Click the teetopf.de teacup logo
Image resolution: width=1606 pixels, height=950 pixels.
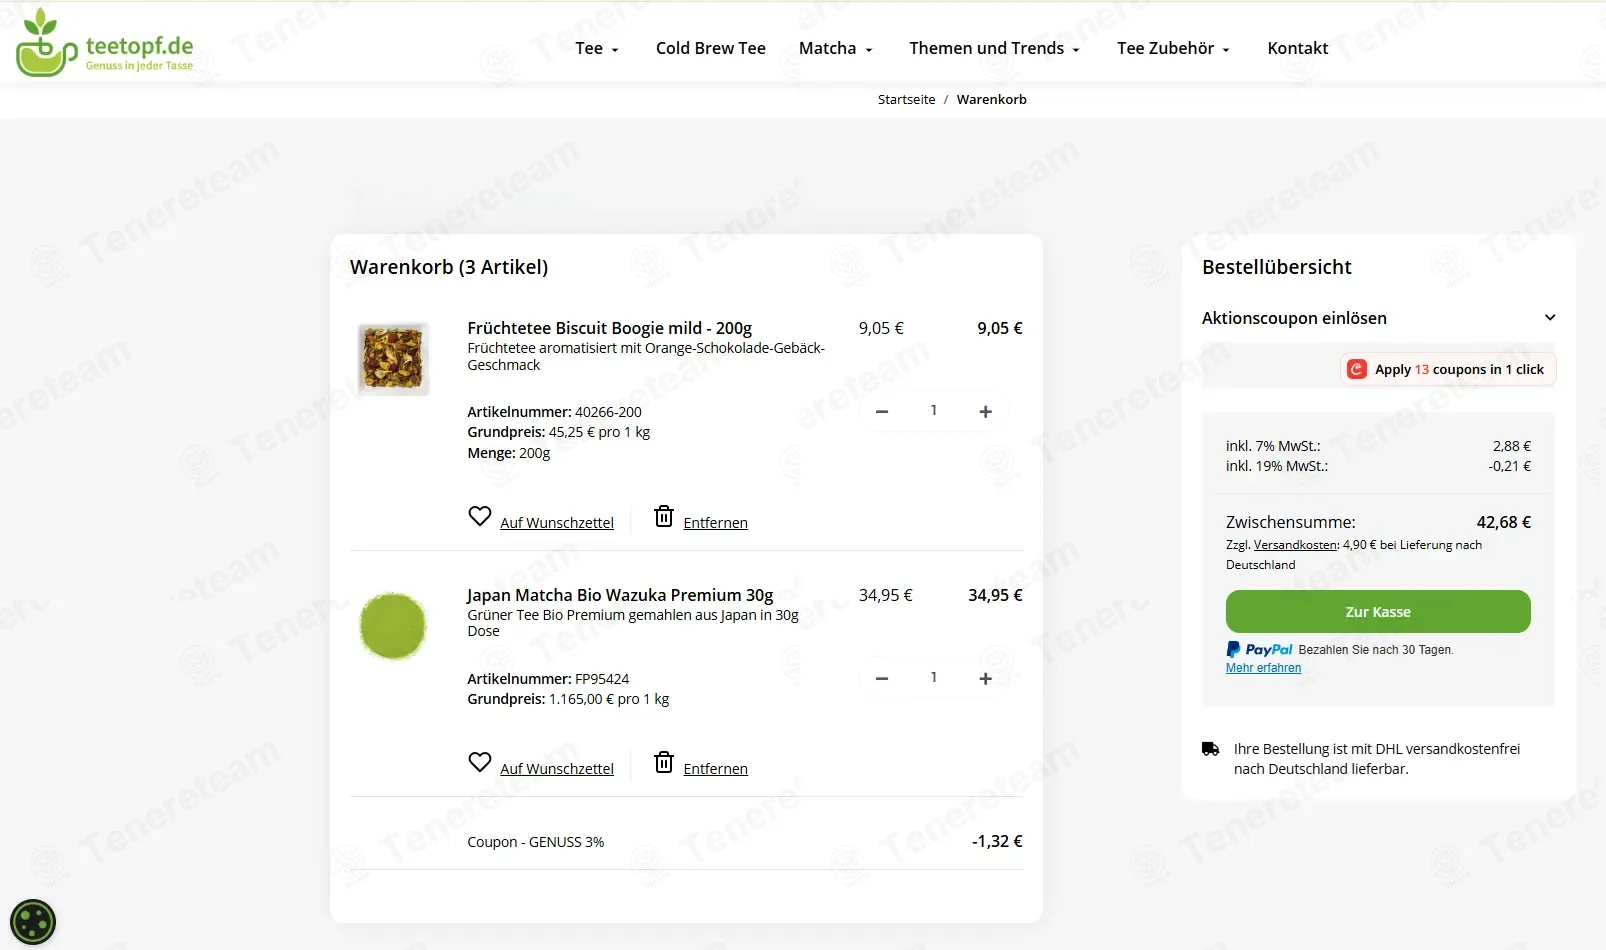click(105, 43)
